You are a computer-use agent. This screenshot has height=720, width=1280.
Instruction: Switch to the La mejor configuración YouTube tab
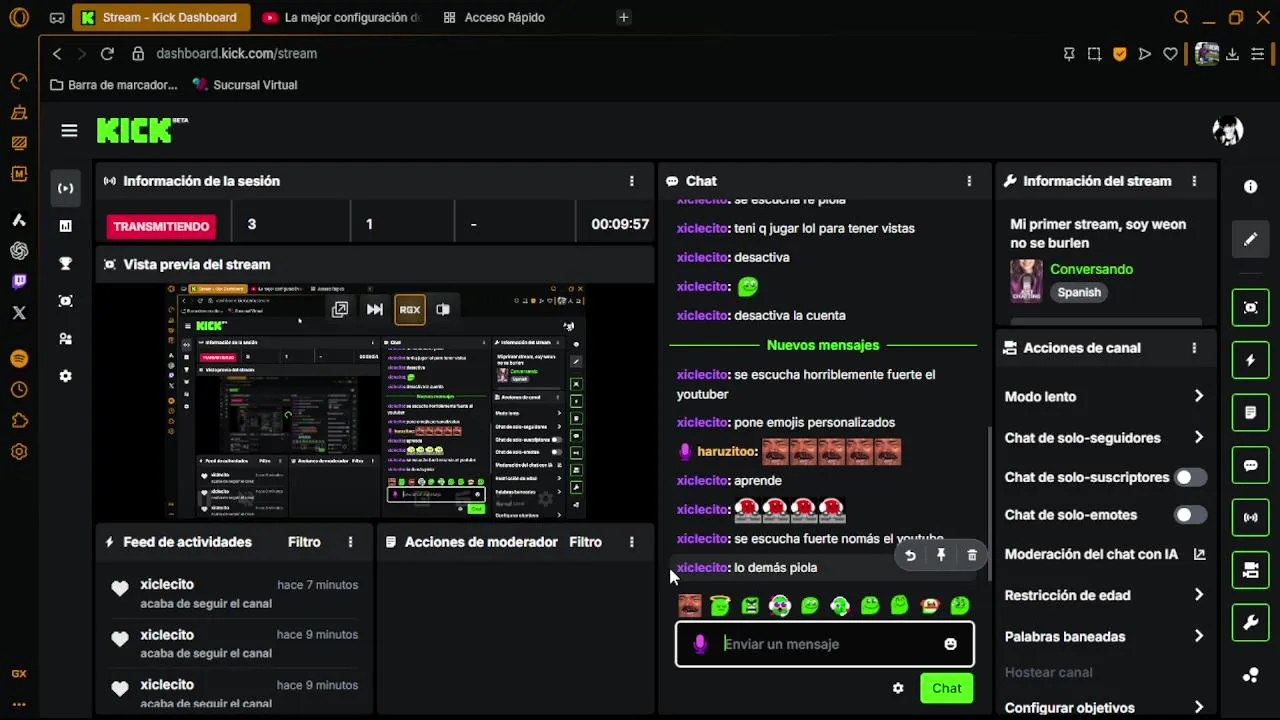tap(342, 17)
